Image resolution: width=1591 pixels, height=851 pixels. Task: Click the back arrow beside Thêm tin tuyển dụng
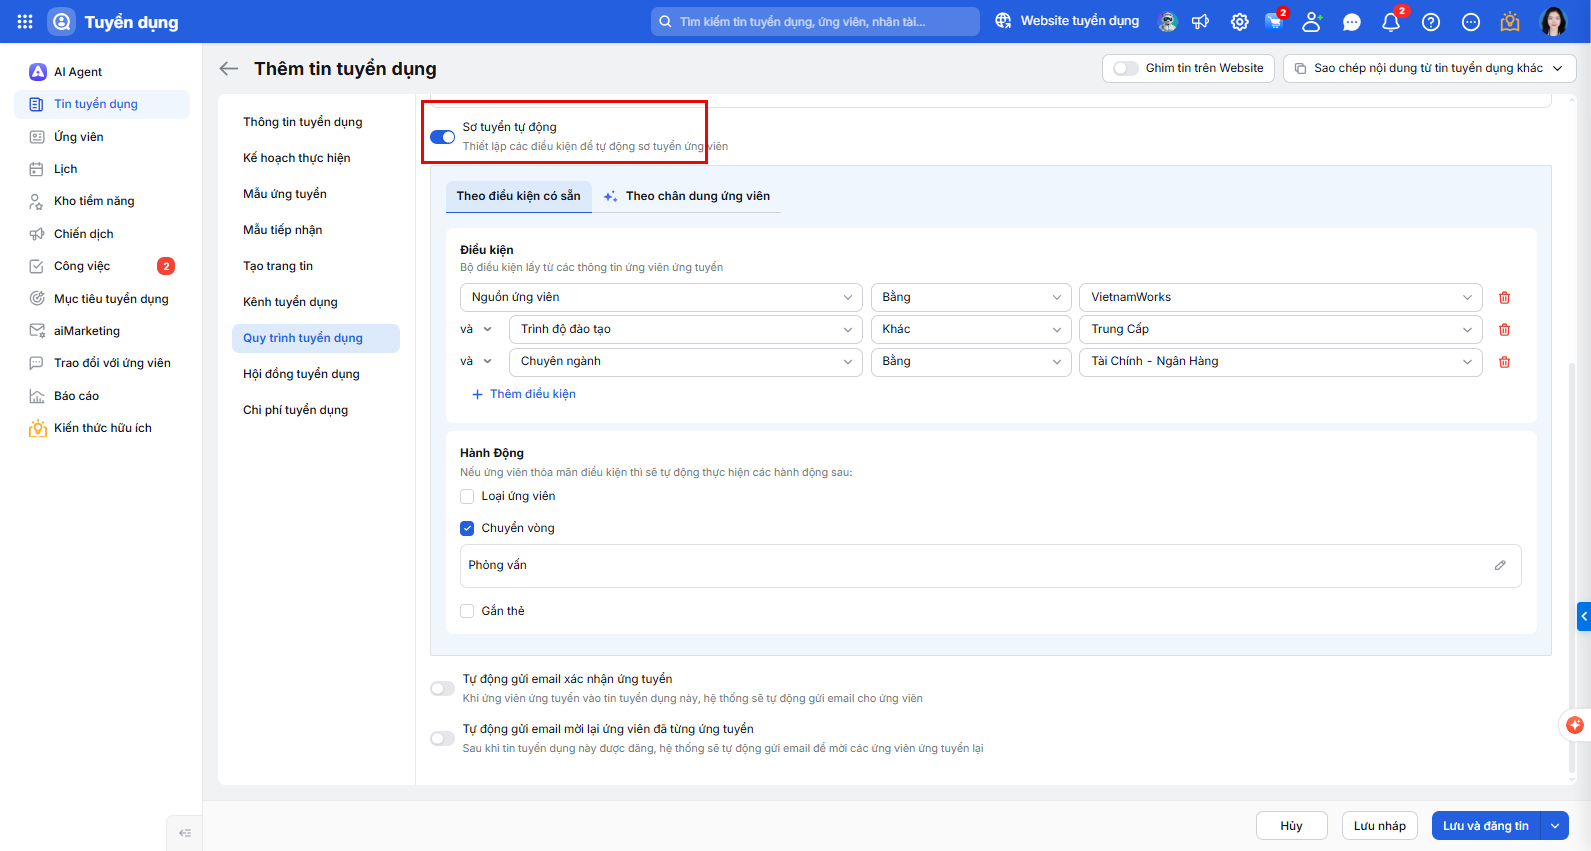pos(229,68)
